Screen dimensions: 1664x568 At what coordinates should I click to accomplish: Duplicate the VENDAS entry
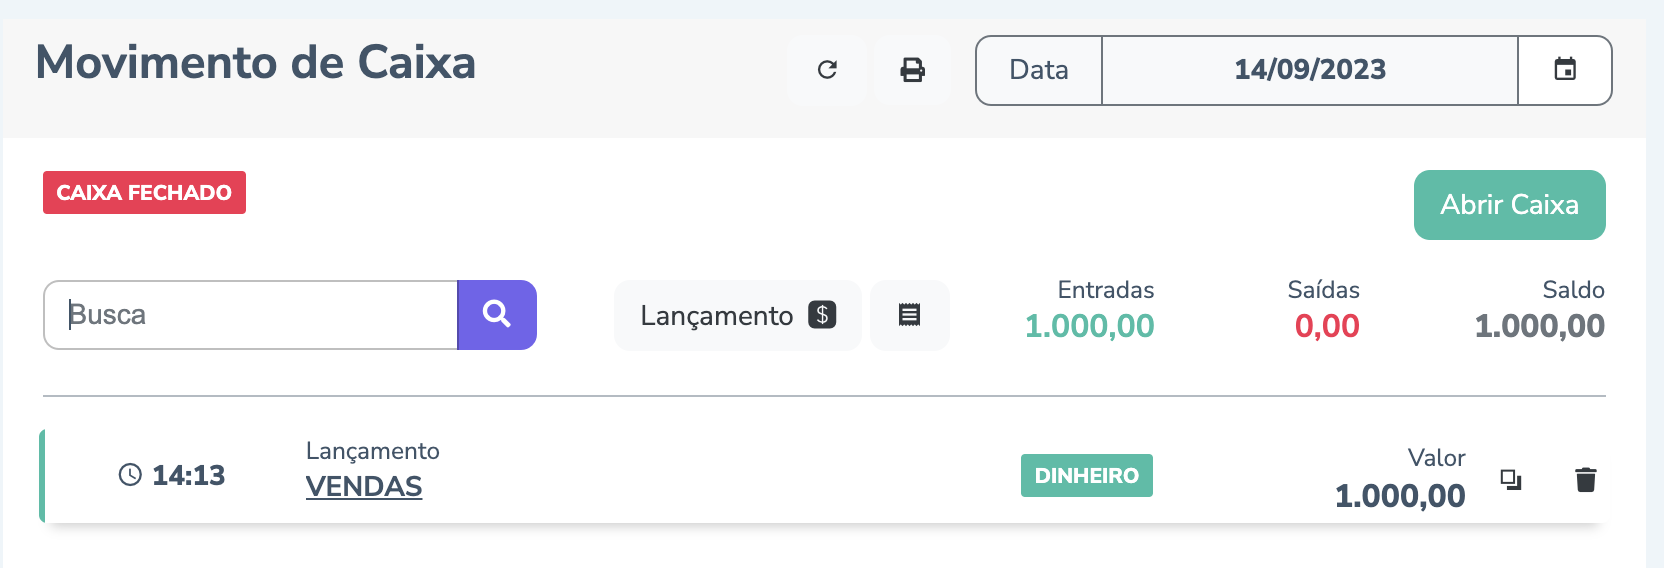pyautogui.click(x=1511, y=480)
